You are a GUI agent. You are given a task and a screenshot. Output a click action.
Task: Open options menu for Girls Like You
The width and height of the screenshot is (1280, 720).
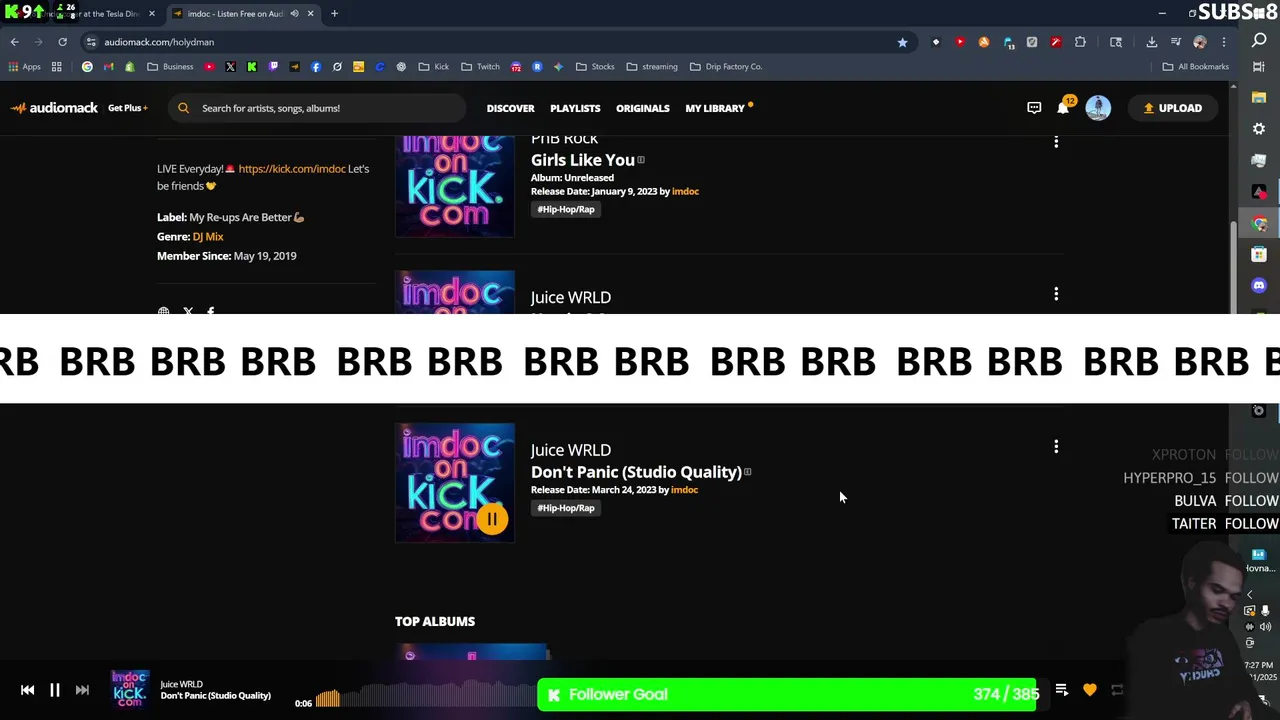1056,142
